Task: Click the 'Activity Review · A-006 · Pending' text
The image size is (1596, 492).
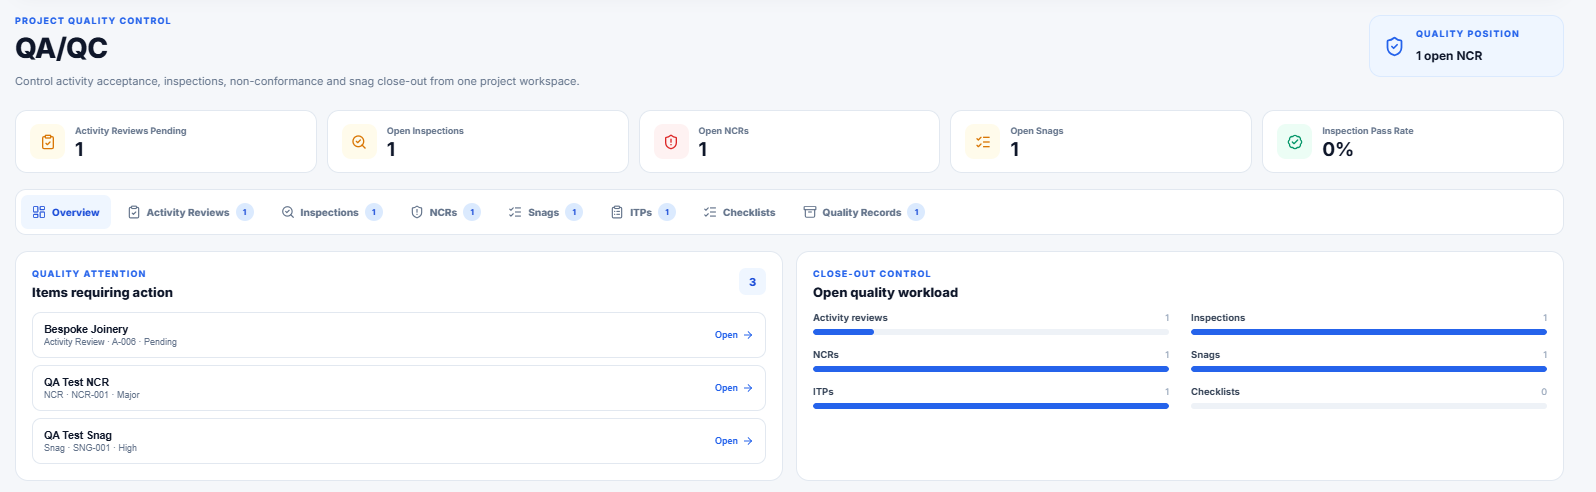Action: [110, 342]
